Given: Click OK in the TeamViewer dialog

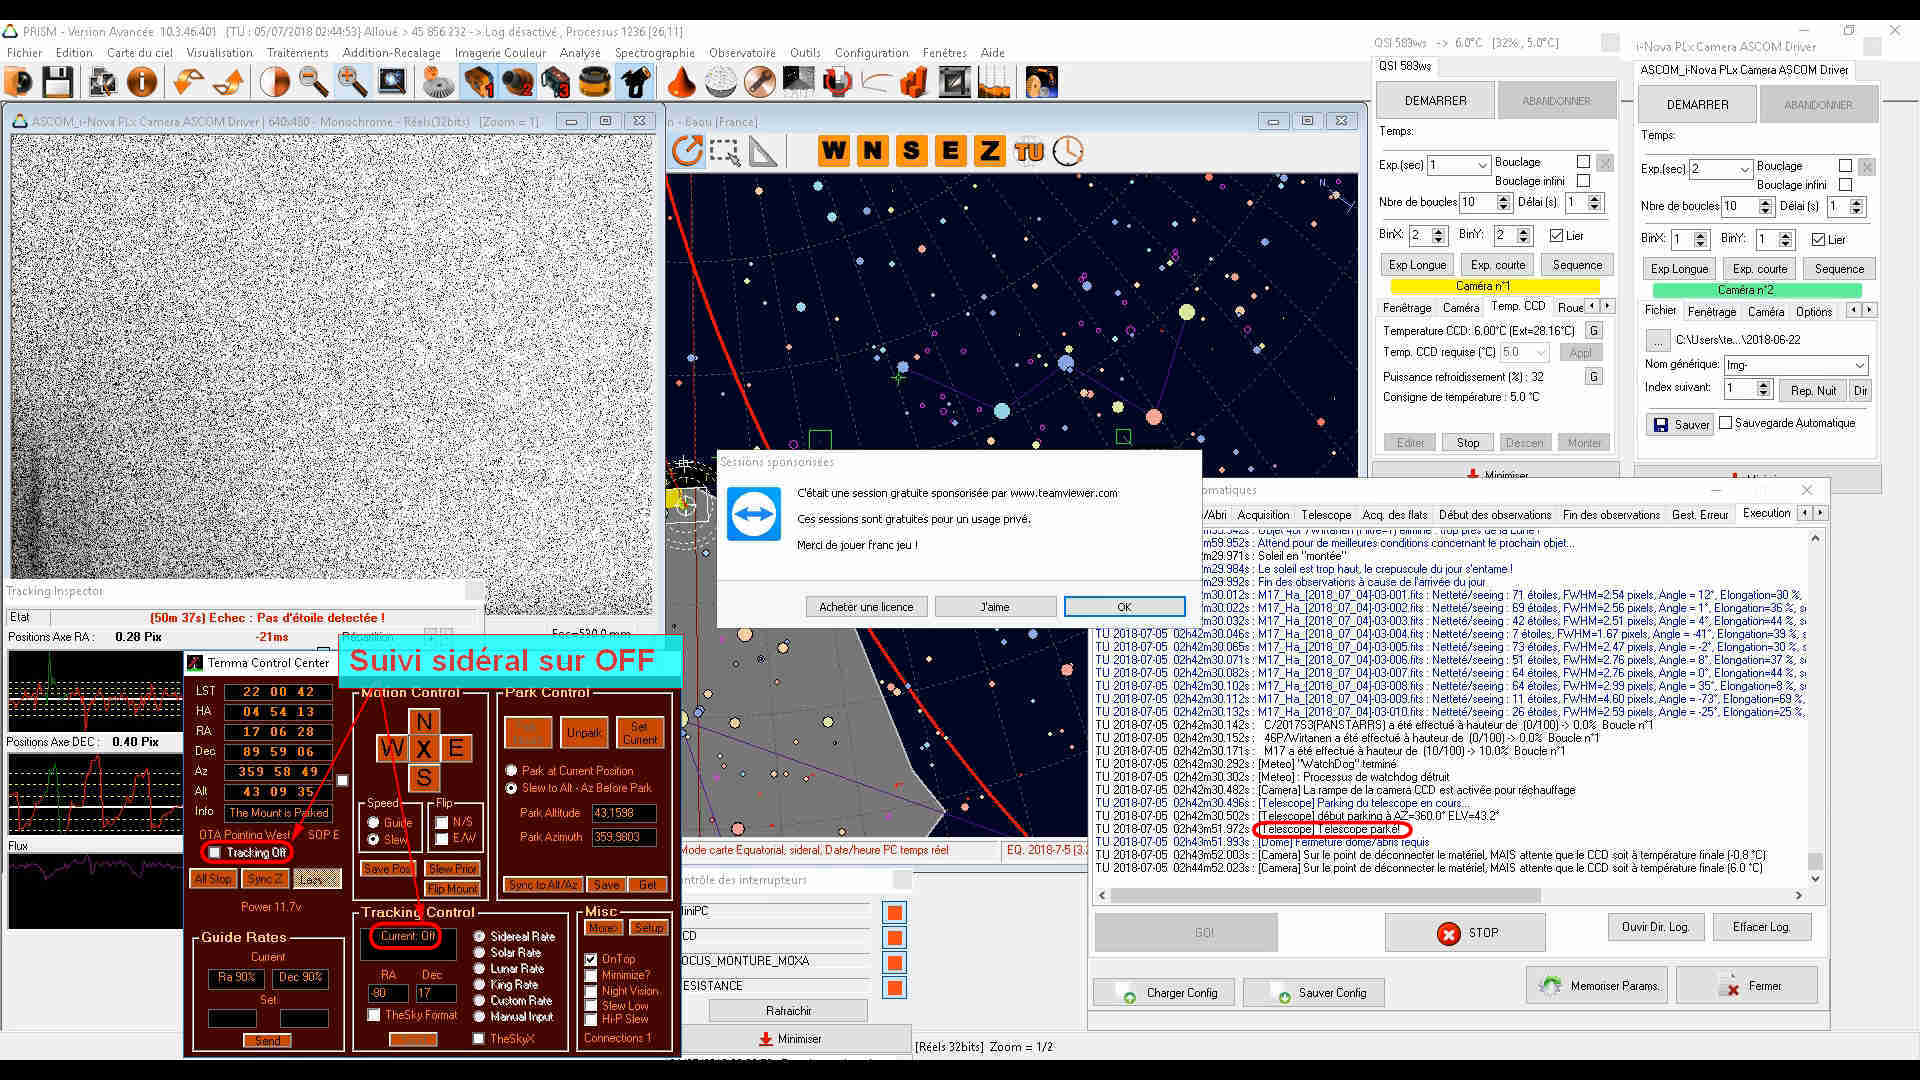Looking at the screenshot, I should pyautogui.click(x=1124, y=607).
